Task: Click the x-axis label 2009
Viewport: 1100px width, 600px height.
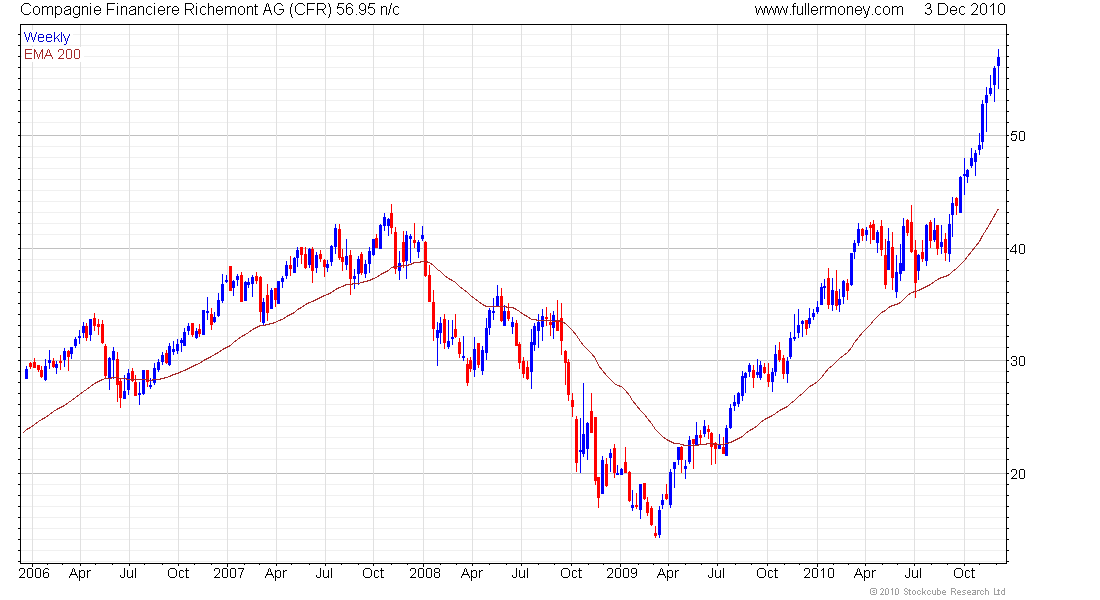Action: 622,573
